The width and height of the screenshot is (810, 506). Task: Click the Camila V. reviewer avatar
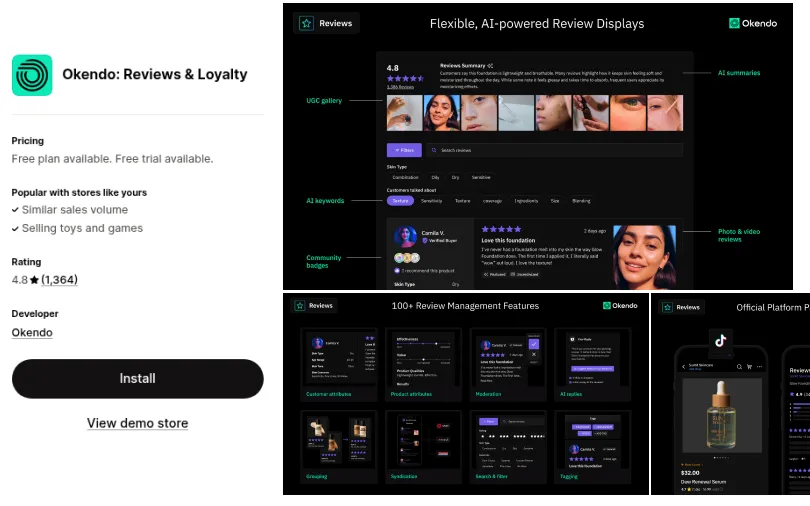pyautogui.click(x=406, y=236)
